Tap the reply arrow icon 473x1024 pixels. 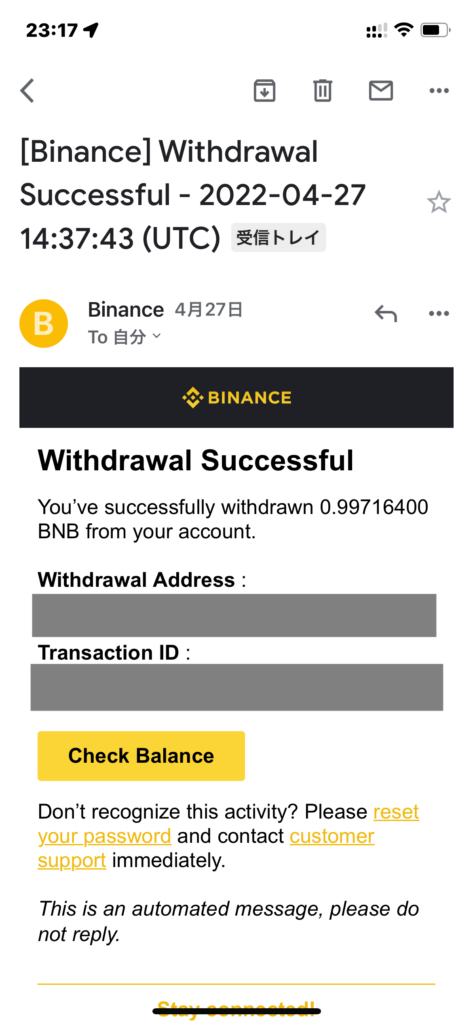click(385, 313)
